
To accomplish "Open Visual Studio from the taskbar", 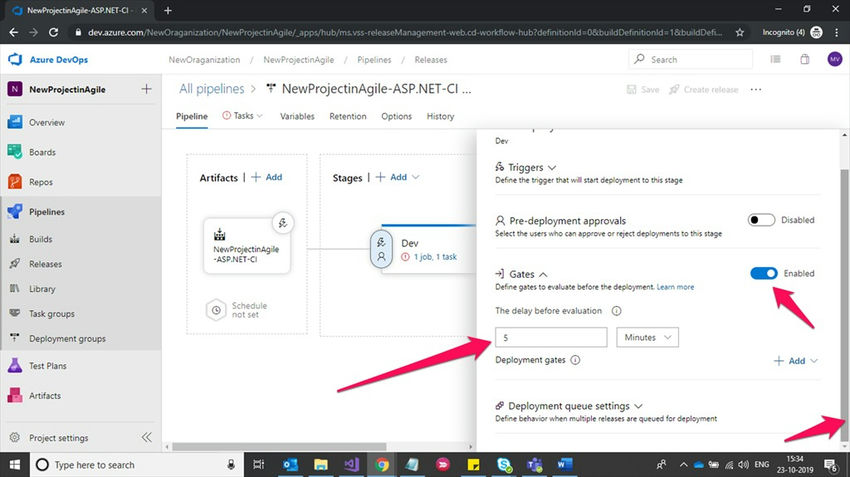I will pyautogui.click(x=351, y=465).
